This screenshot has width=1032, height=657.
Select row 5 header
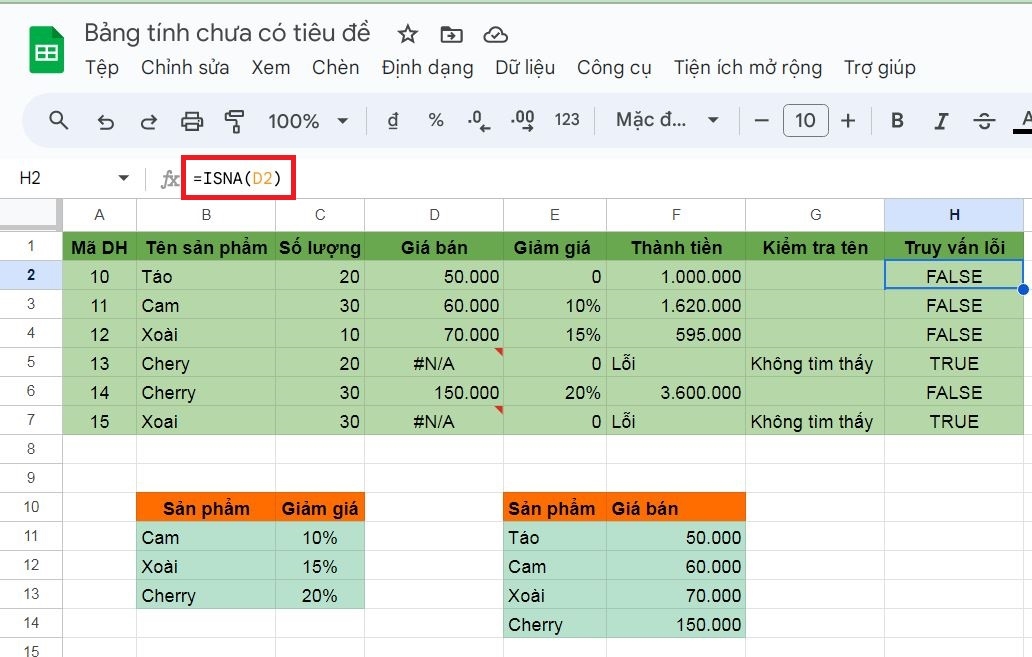click(31, 362)
